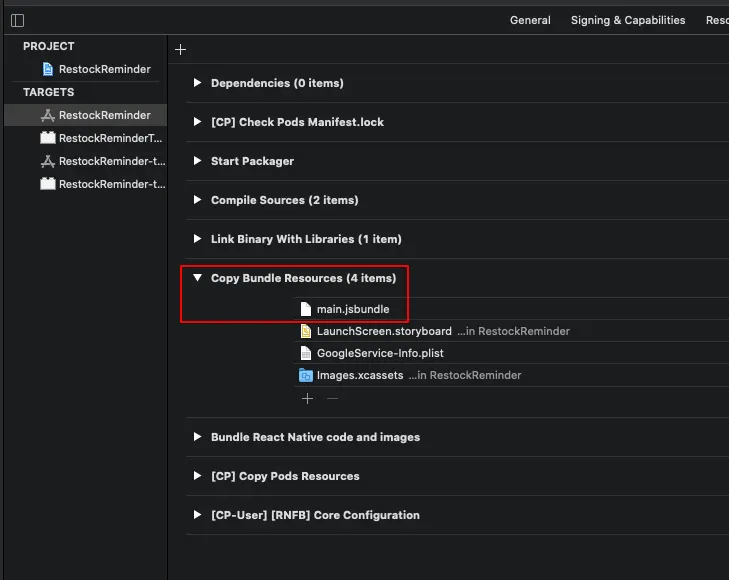Add a file to Copy Bundle Resources

307,398
